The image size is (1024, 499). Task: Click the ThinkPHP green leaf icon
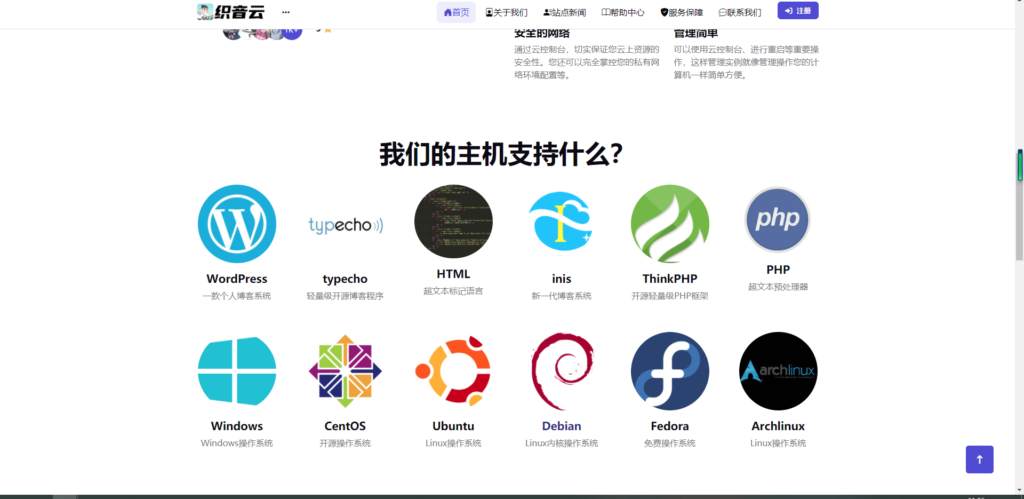[x=669, y=224]
